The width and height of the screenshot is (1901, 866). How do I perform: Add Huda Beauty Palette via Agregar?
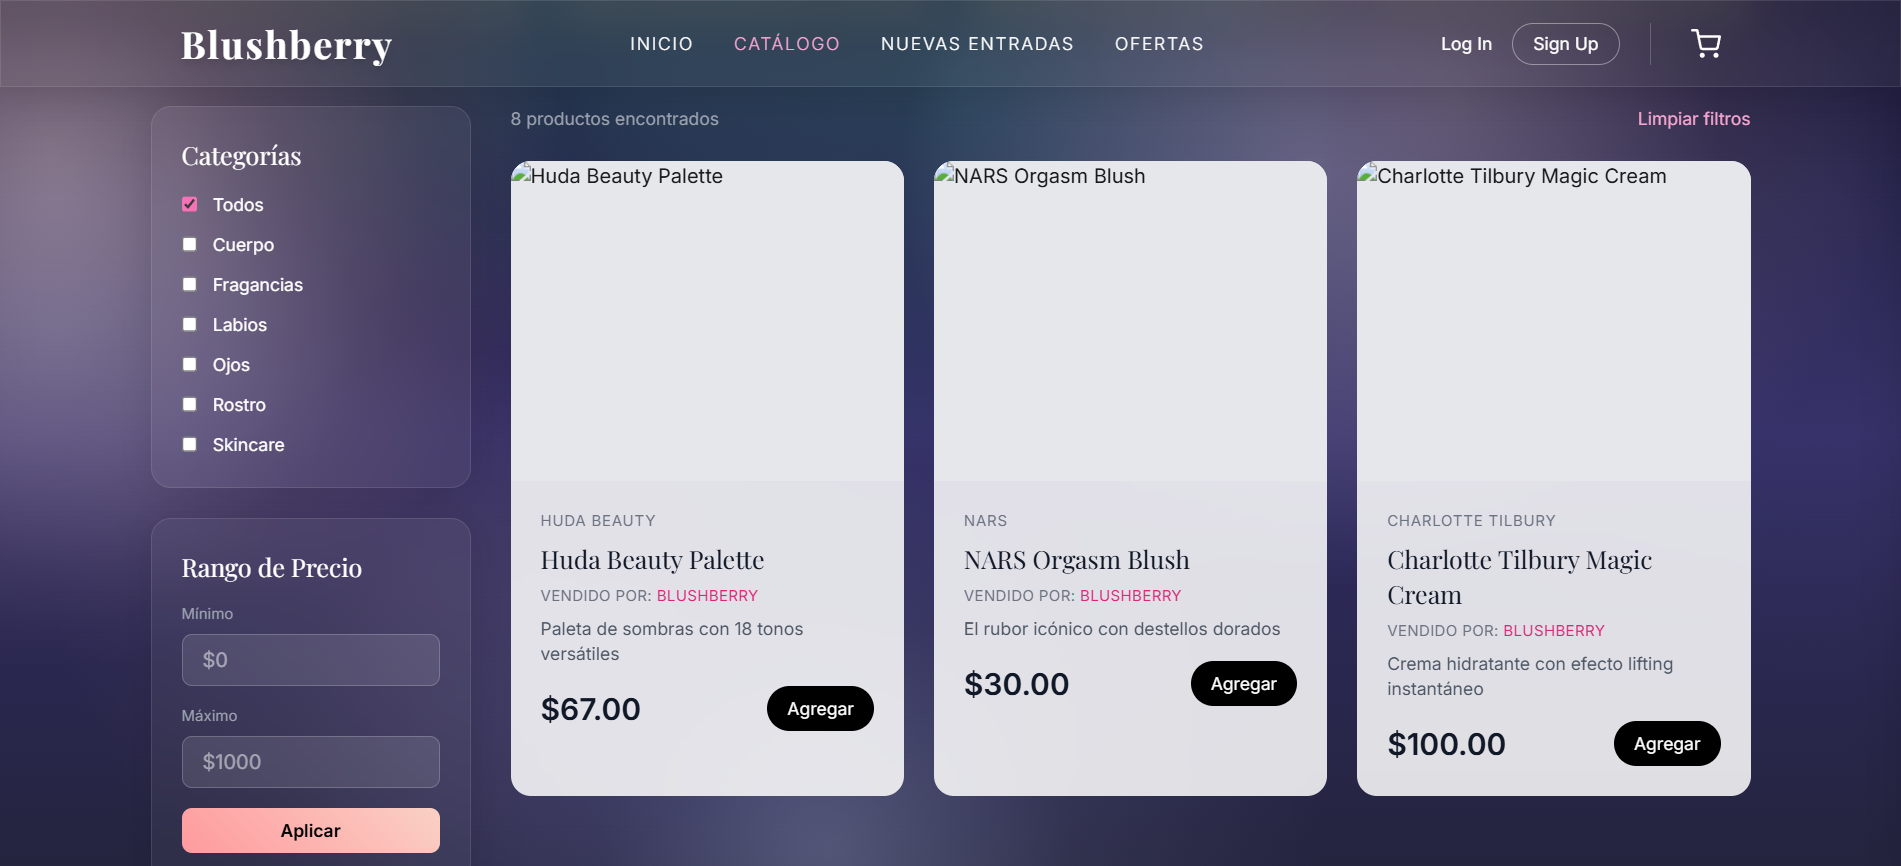coord(820,709)
